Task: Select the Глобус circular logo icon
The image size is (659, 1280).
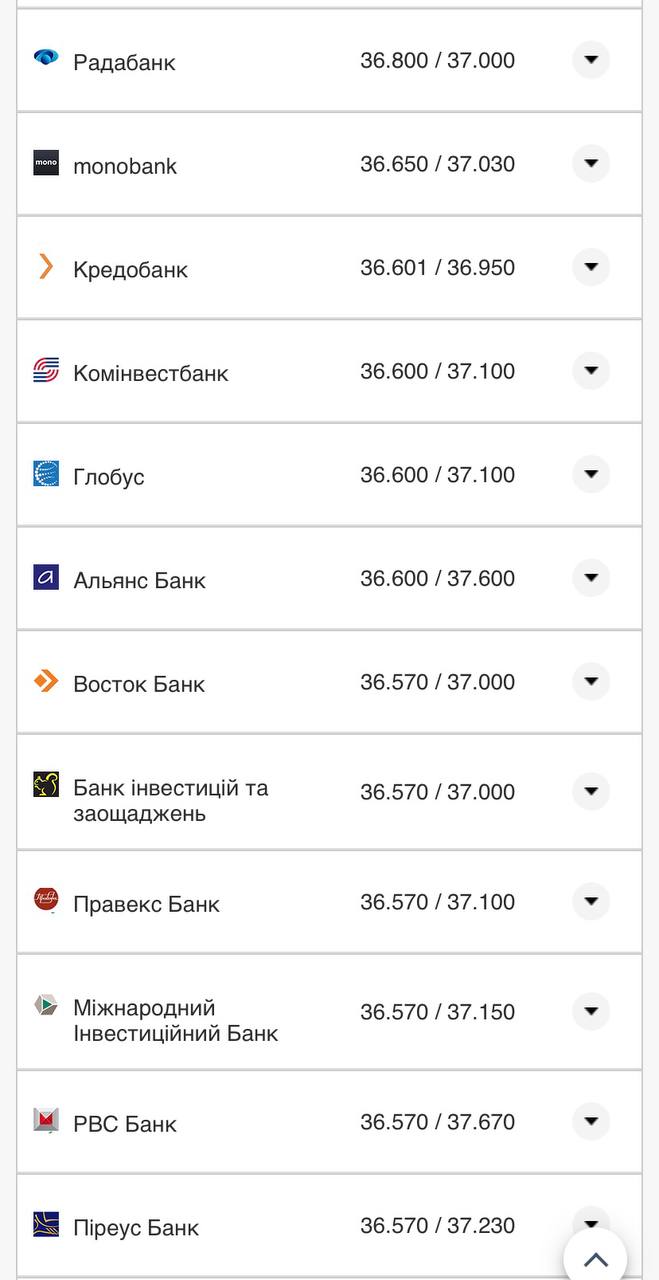Action: (x=44, y=475)
